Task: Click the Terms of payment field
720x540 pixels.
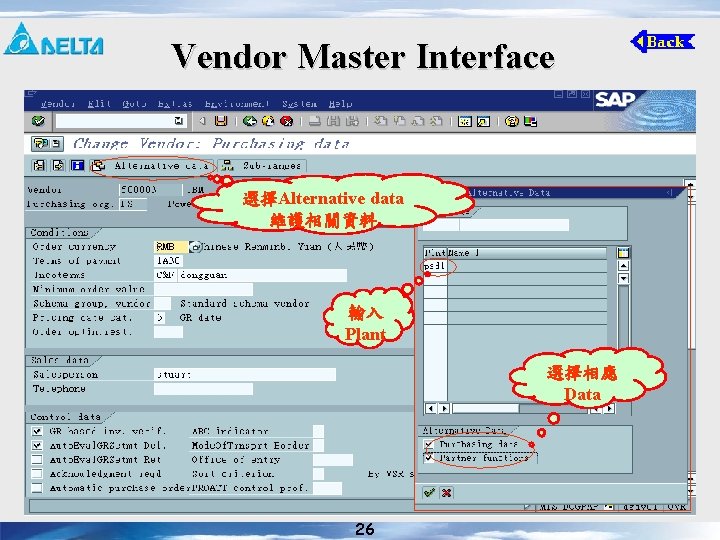Action: pos(168,261)
